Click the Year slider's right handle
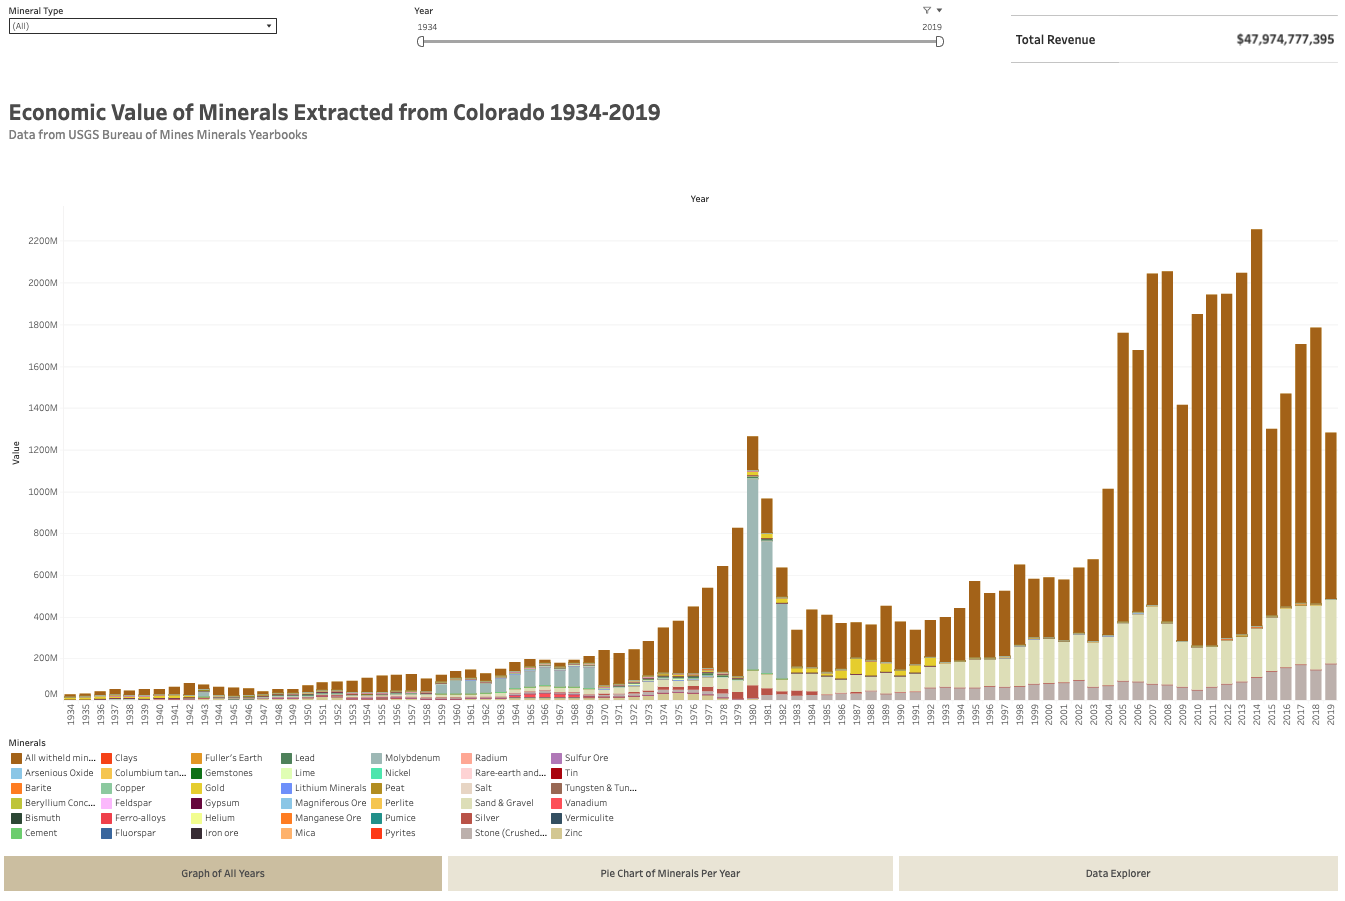Viewport: 1345px width, 901px height. tap(939, 42)
